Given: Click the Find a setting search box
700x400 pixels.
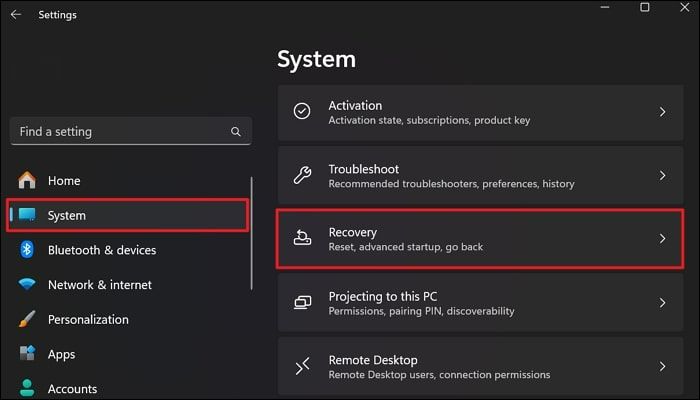Looking at the screenshot, I should point(120,131).
